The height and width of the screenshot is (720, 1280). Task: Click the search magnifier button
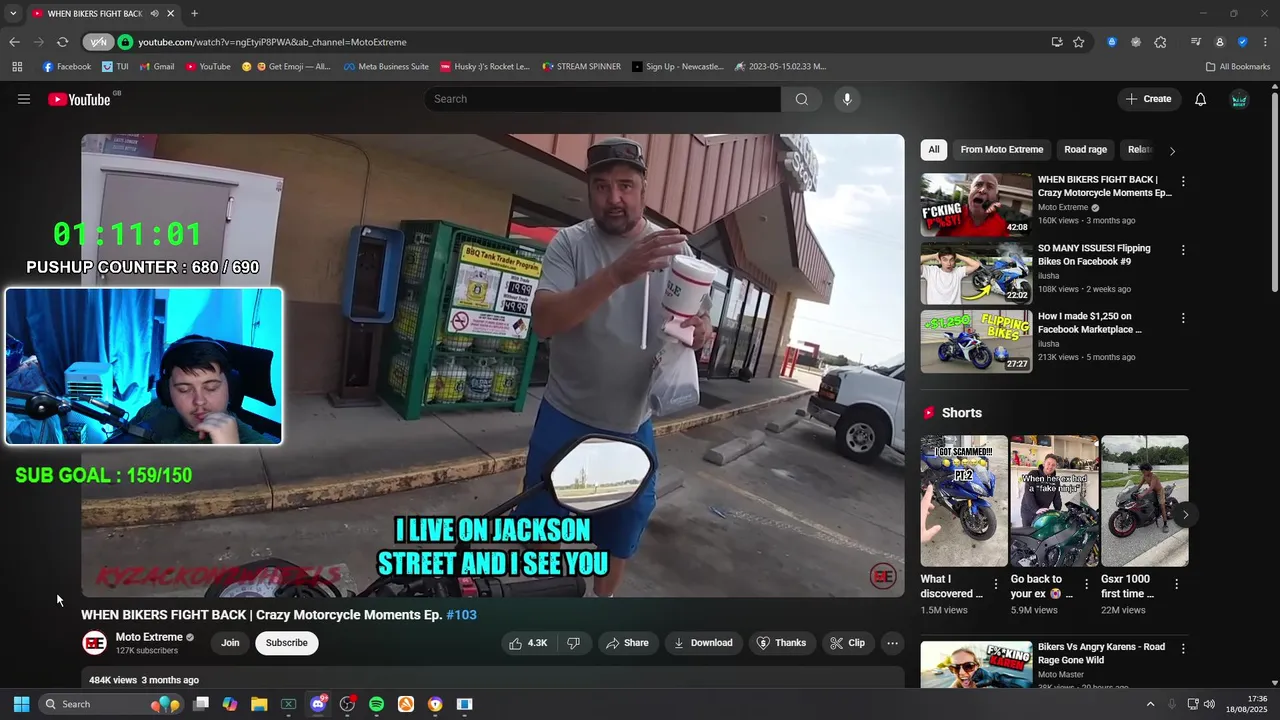[x=801, y=99]
